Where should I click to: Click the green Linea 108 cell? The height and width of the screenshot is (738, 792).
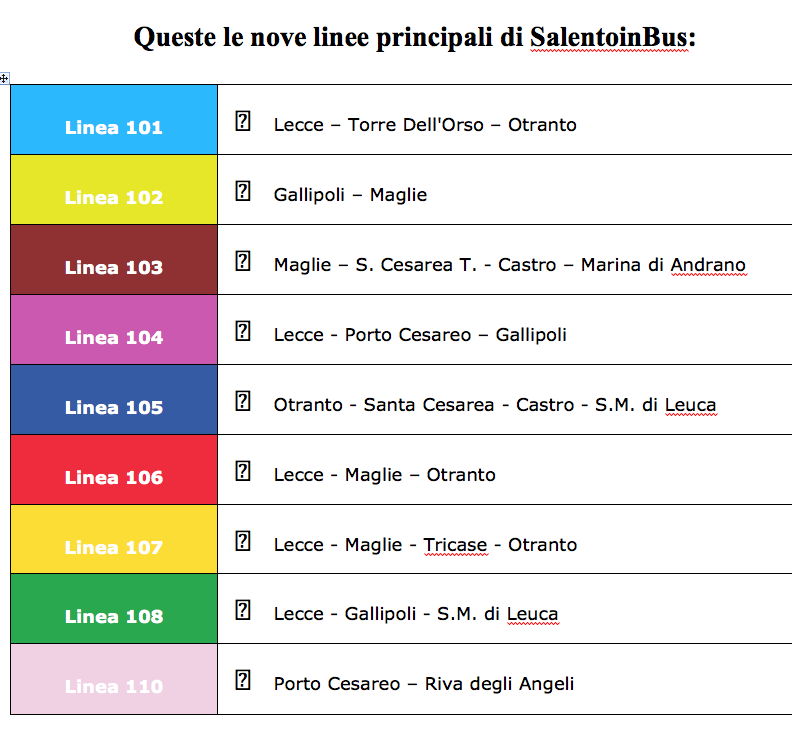[114, 609]
